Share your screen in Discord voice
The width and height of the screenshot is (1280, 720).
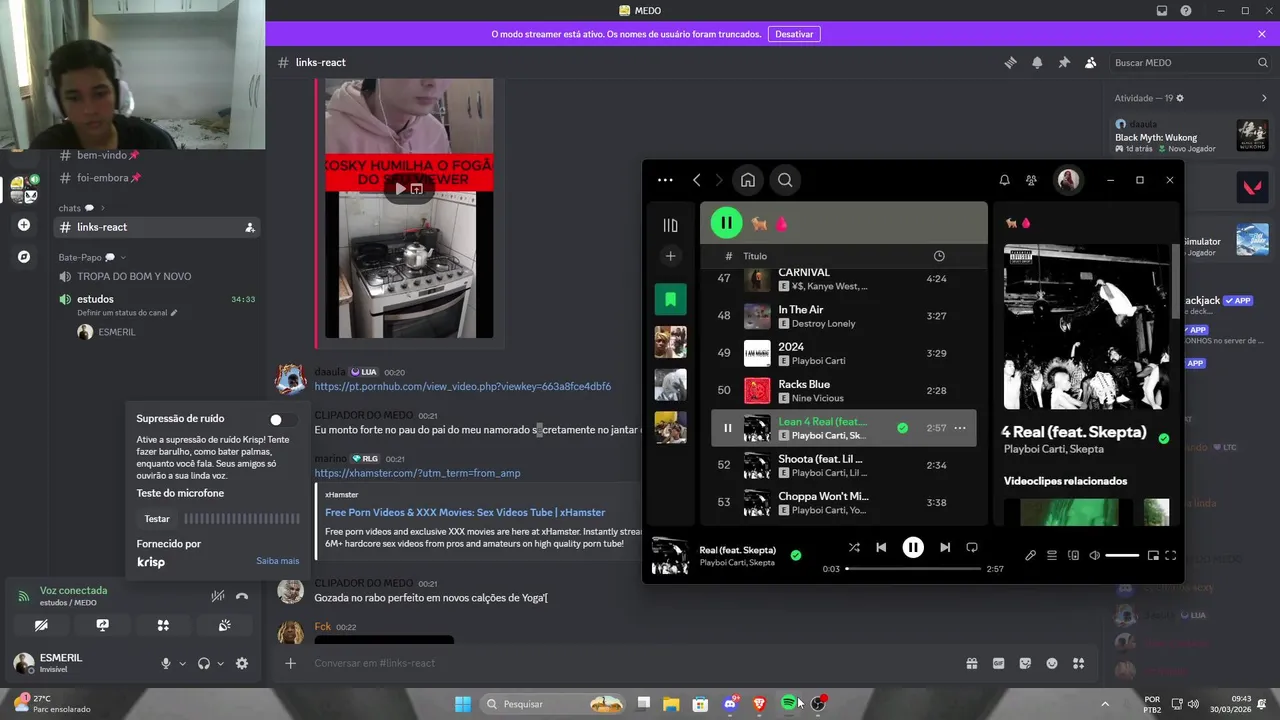[102, 625]
